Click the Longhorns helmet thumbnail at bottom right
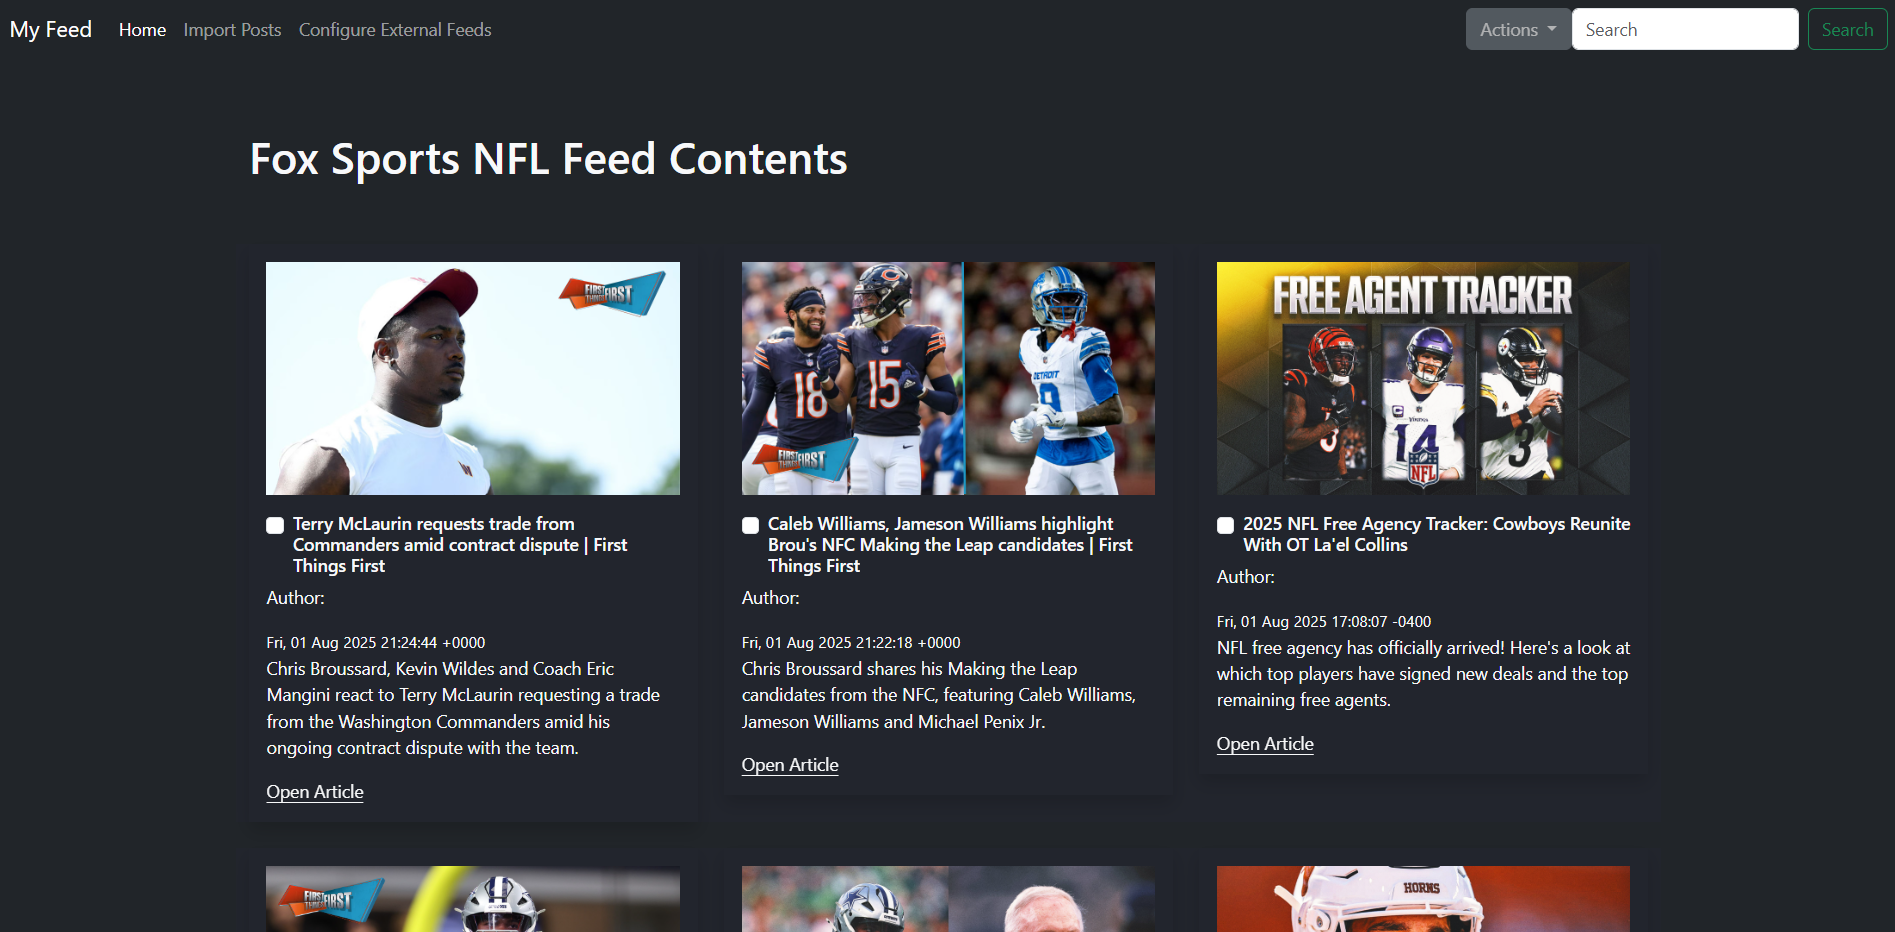 coord(1423,899)
